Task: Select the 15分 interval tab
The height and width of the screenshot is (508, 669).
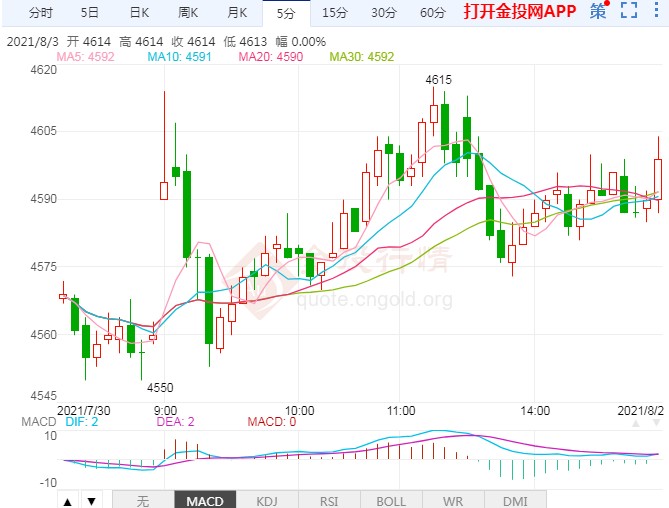Action: pyautogui.click(x=335, y=13)
